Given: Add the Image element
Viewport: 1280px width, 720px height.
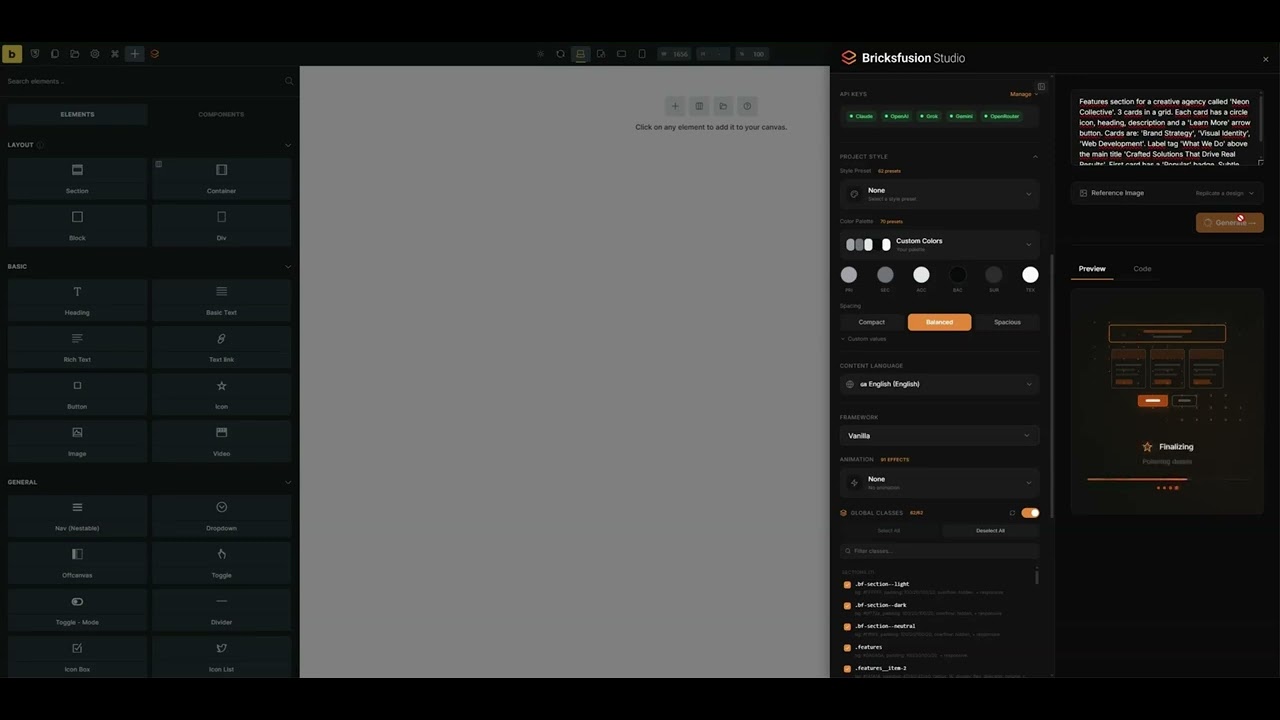Looking at the screenshot, I should (x=77, y=441).
